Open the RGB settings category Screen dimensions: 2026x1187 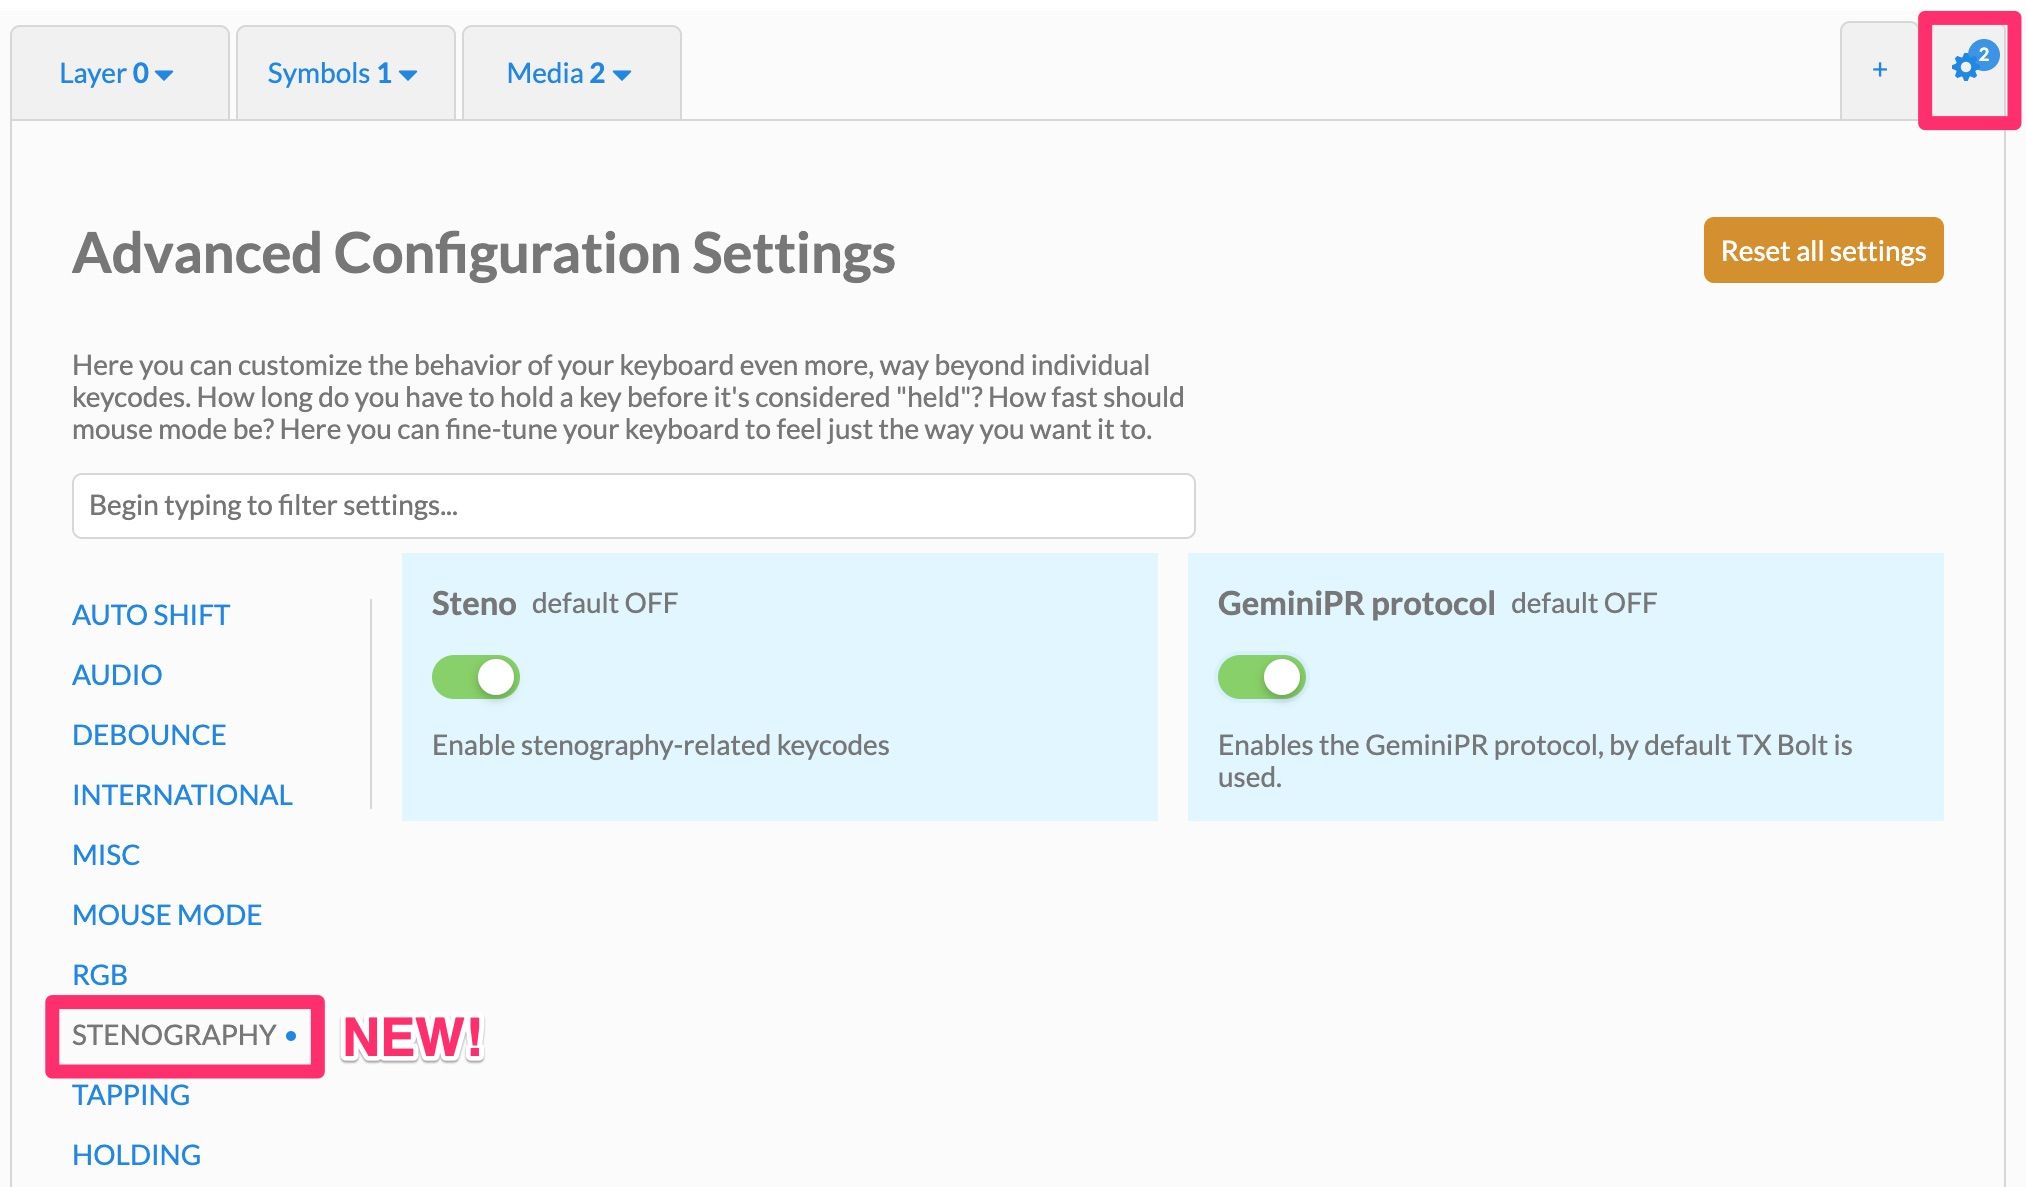100,975
